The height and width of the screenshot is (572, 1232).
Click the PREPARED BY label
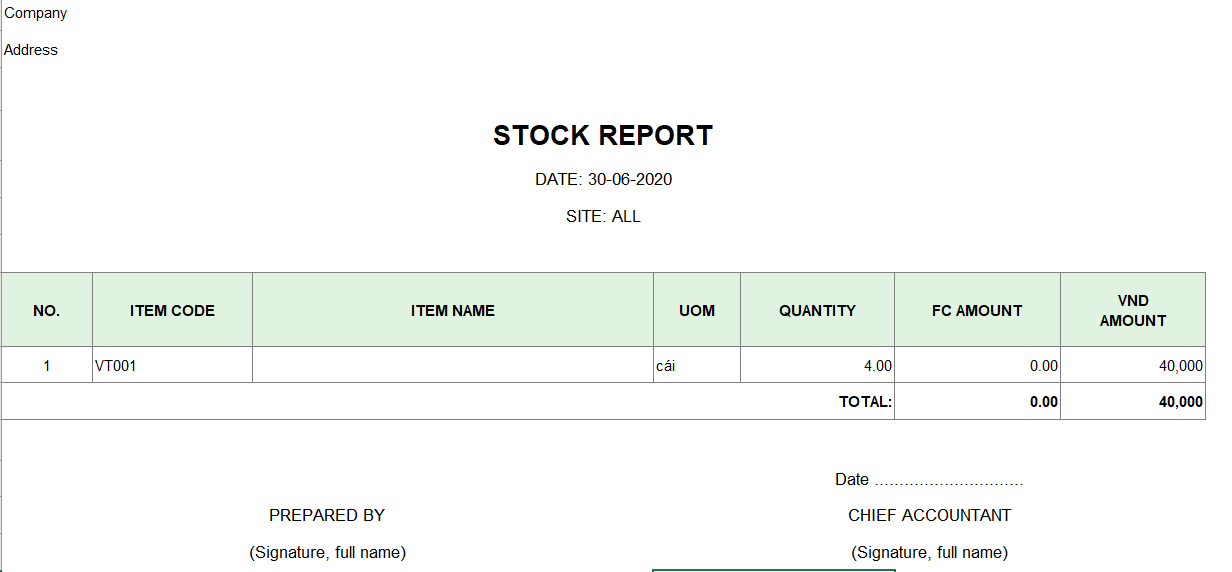pyautogui.click(x=327, y=516)
